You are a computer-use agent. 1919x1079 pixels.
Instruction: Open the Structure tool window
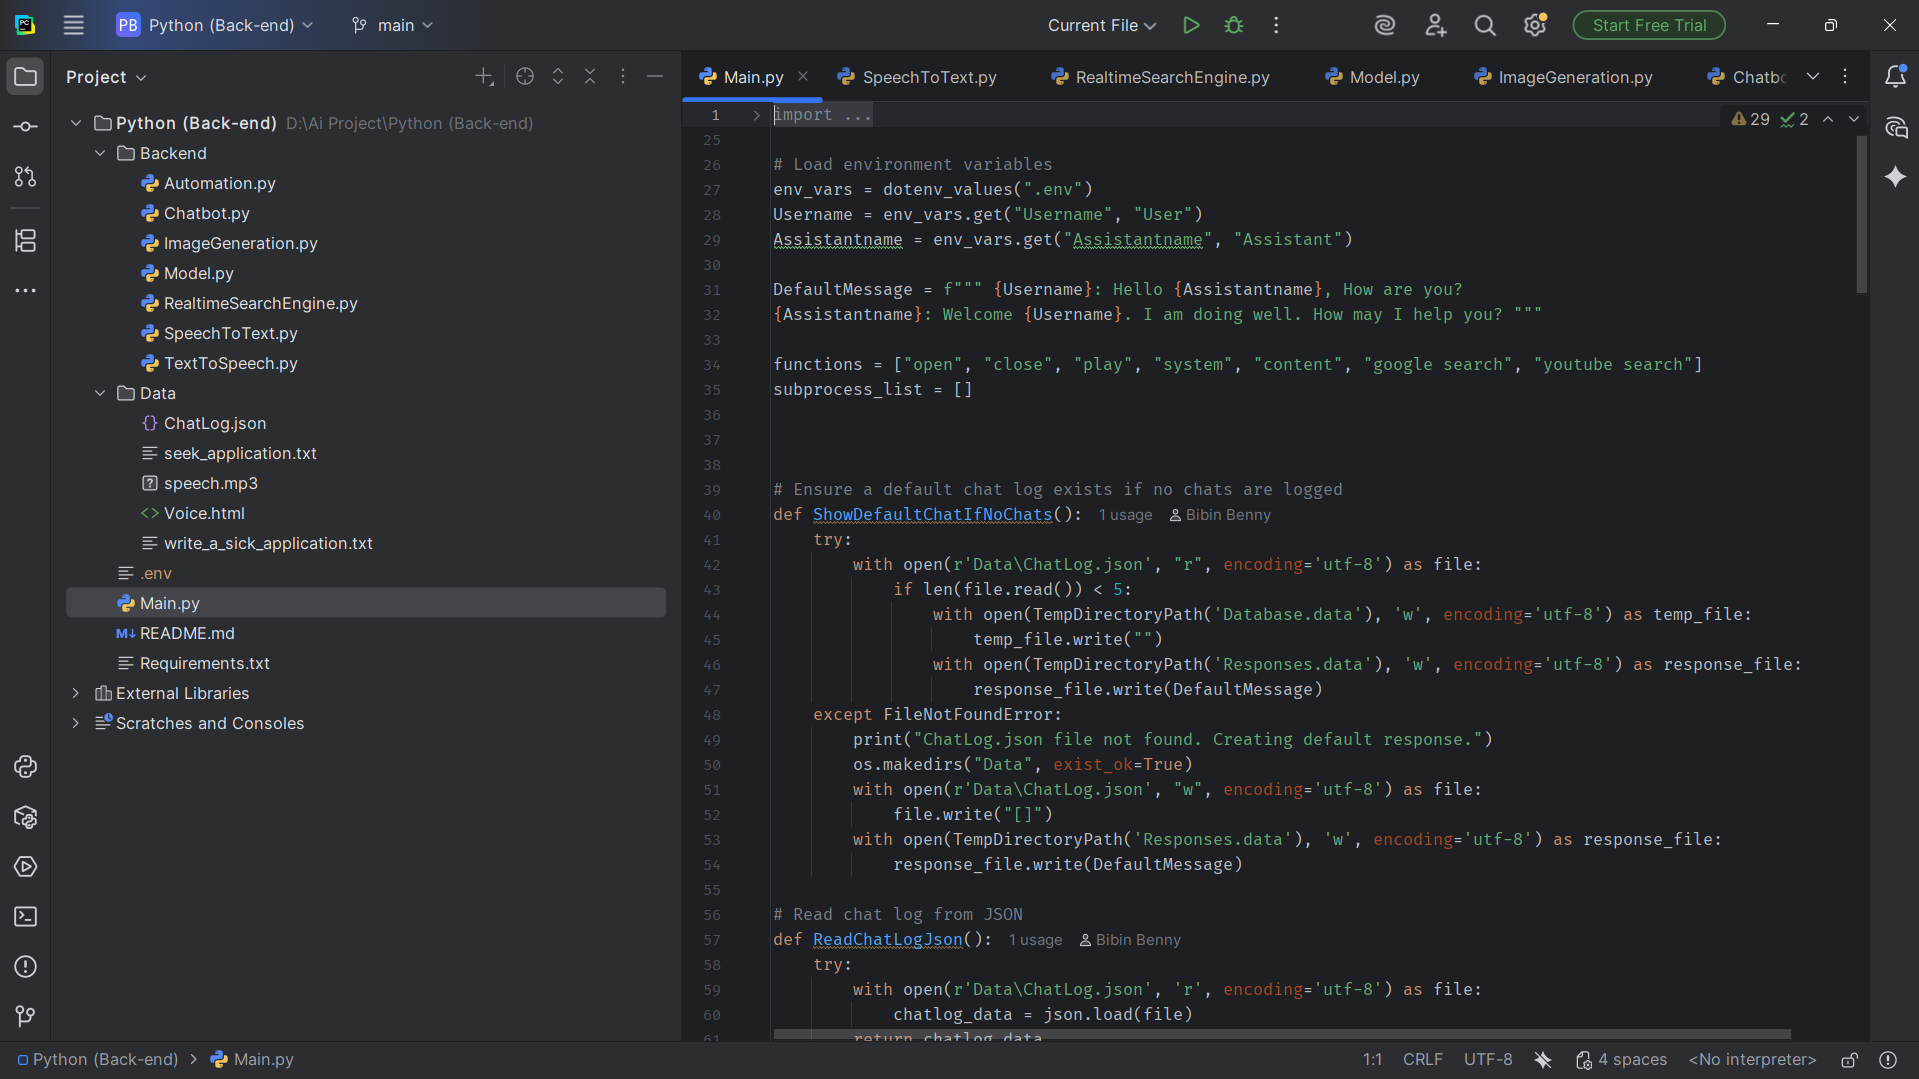(x=26, y=241)
